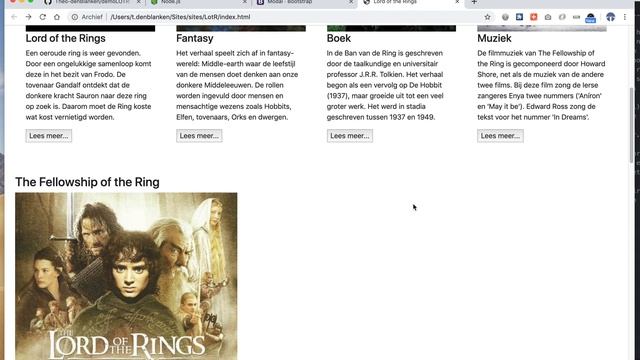Close the Modal Bootstrap tab
640x360 pixels.
351,2
